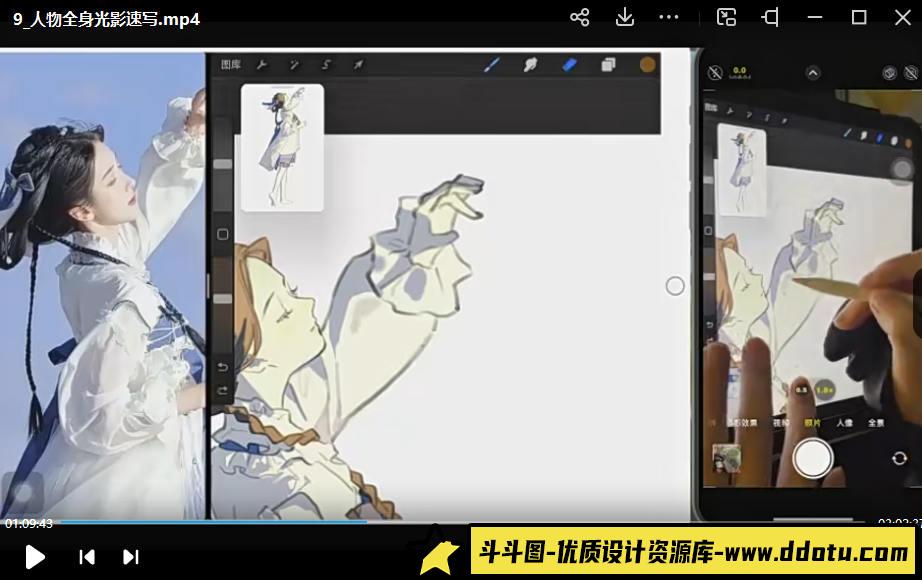
Task: Activate the Eraser tool
Action: pyautogui.click(x=569, y=63)
